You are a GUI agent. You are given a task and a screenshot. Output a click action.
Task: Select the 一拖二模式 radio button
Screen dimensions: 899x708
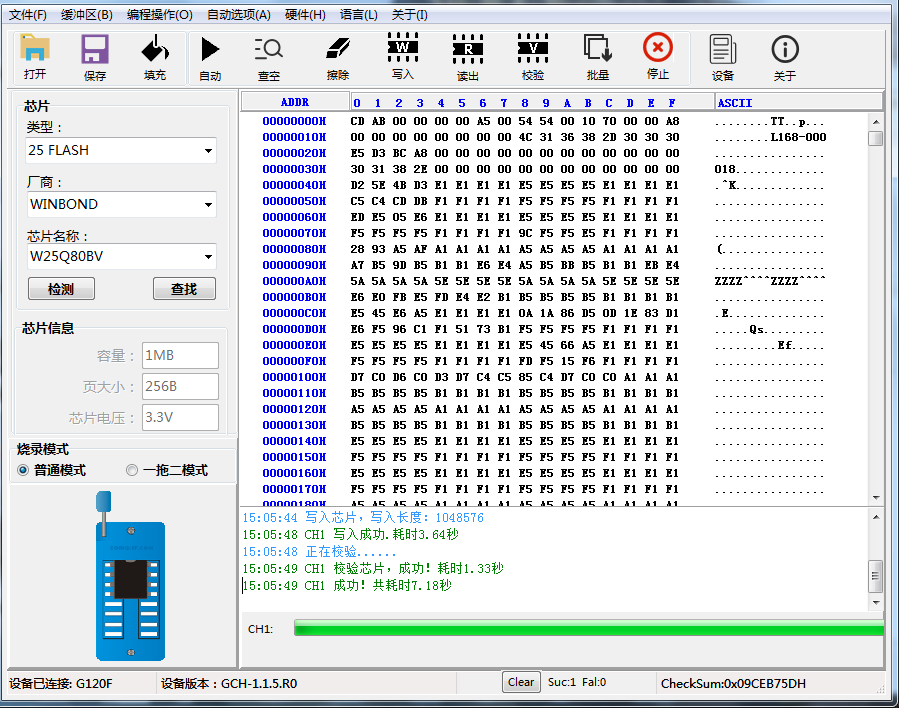click(132, 470)
